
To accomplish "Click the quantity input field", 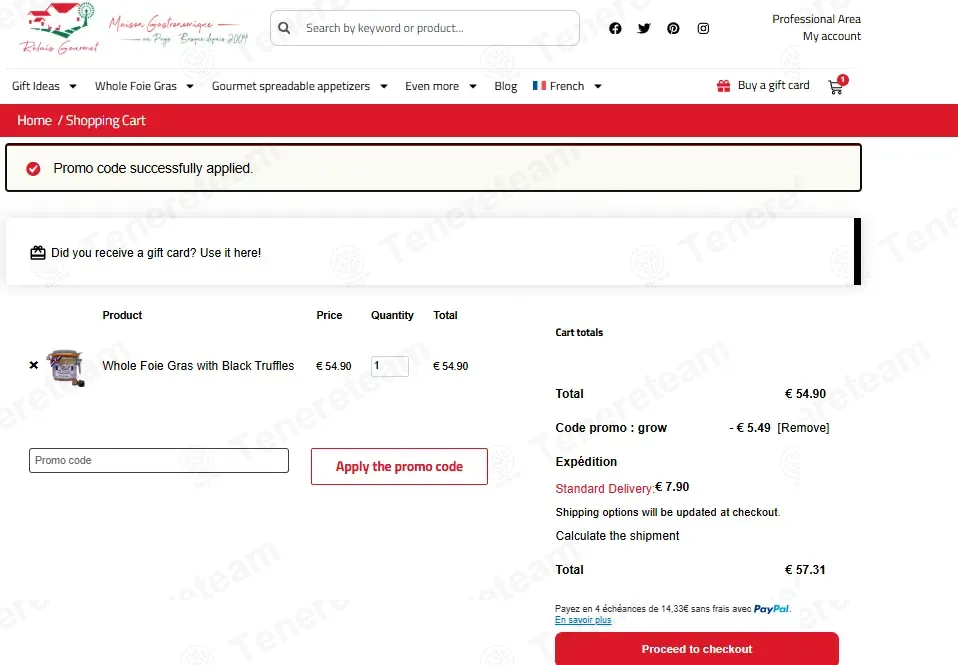I will [x=390, y=366].
